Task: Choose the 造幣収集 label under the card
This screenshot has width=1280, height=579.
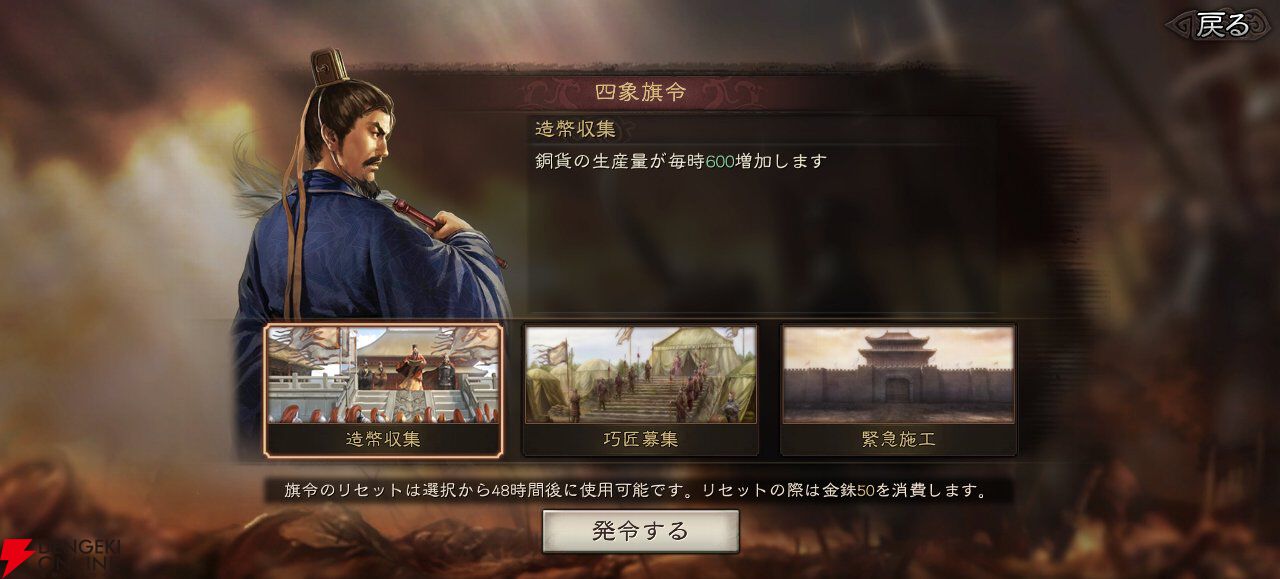Action: pyautogui.click(x=383, y=439)
